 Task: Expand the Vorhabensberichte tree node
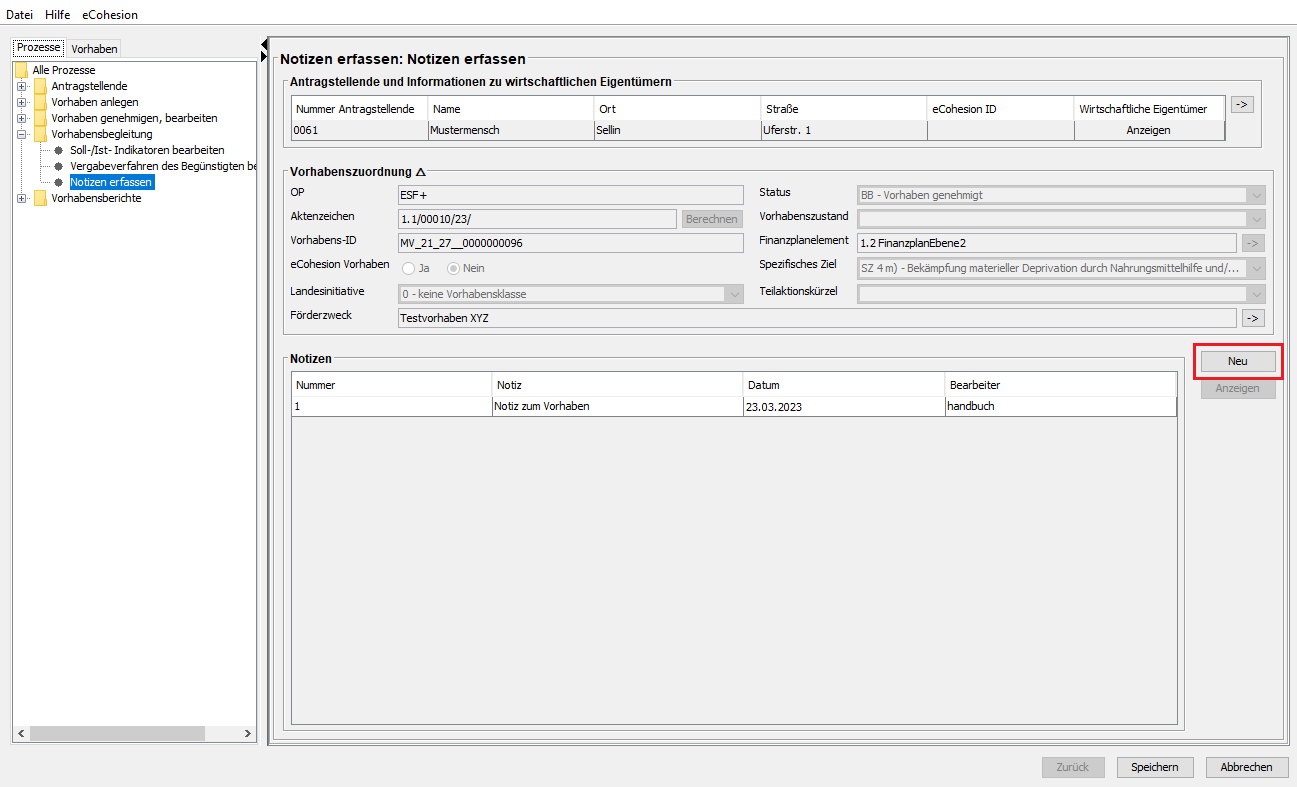tap(21, 198)
